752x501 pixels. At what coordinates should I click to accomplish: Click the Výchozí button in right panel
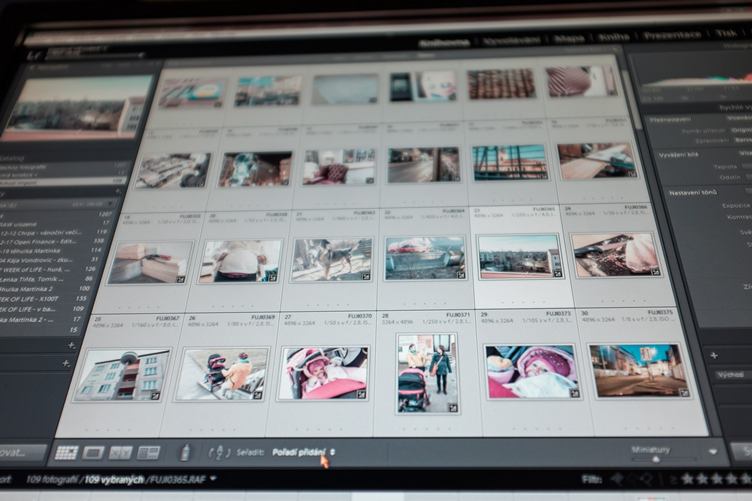pyautogui.click(x=731, y=375)
